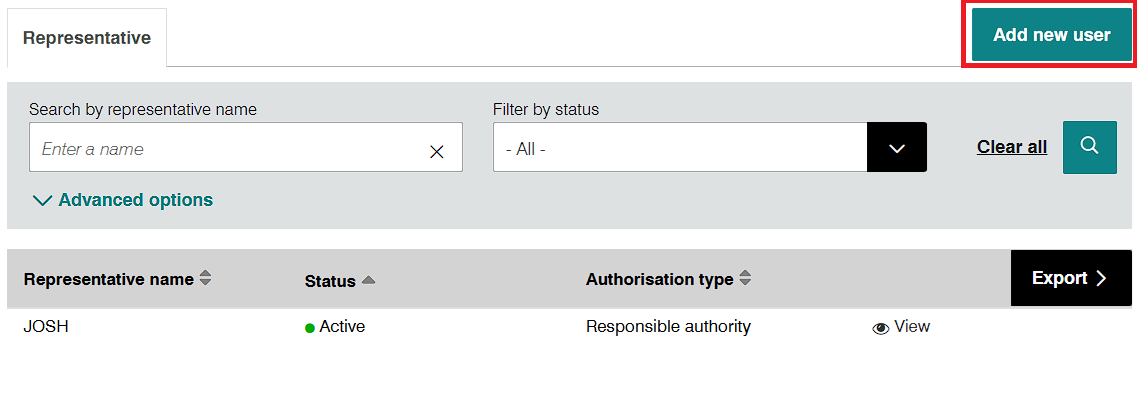Click the chevron arrow on Export

(1101, 278)
